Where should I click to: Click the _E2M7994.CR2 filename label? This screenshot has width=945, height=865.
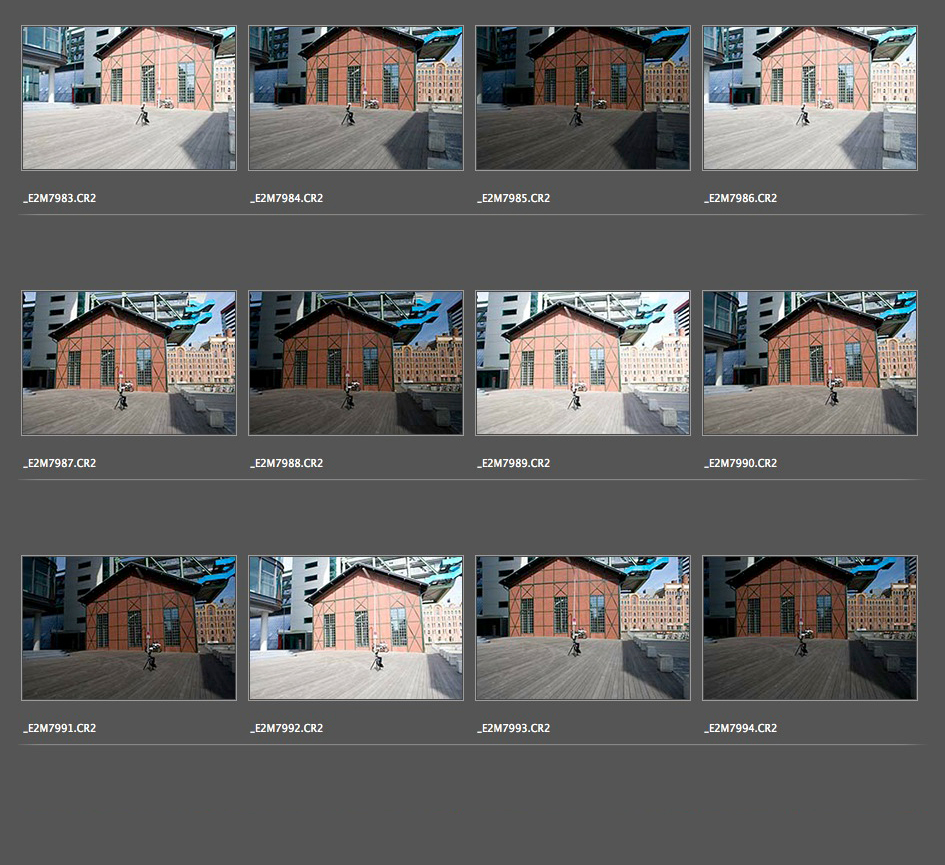tap(741, 728)
